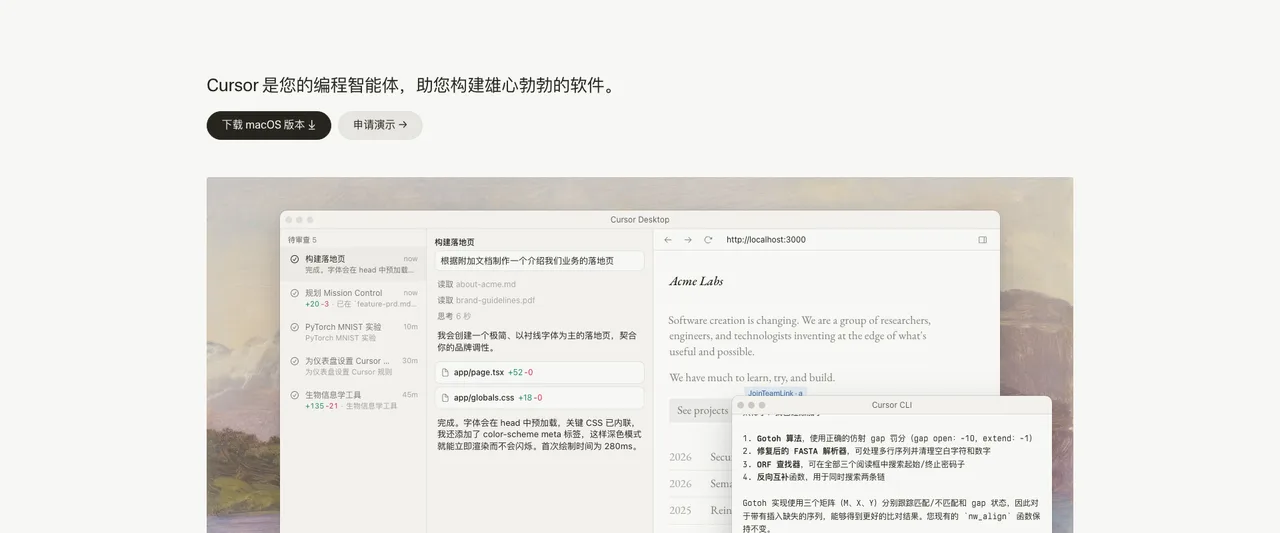The width and height of the screenshot is (1280, 533).
Task: Open the 规划 Mission Control task row
Action: (353, 298)
